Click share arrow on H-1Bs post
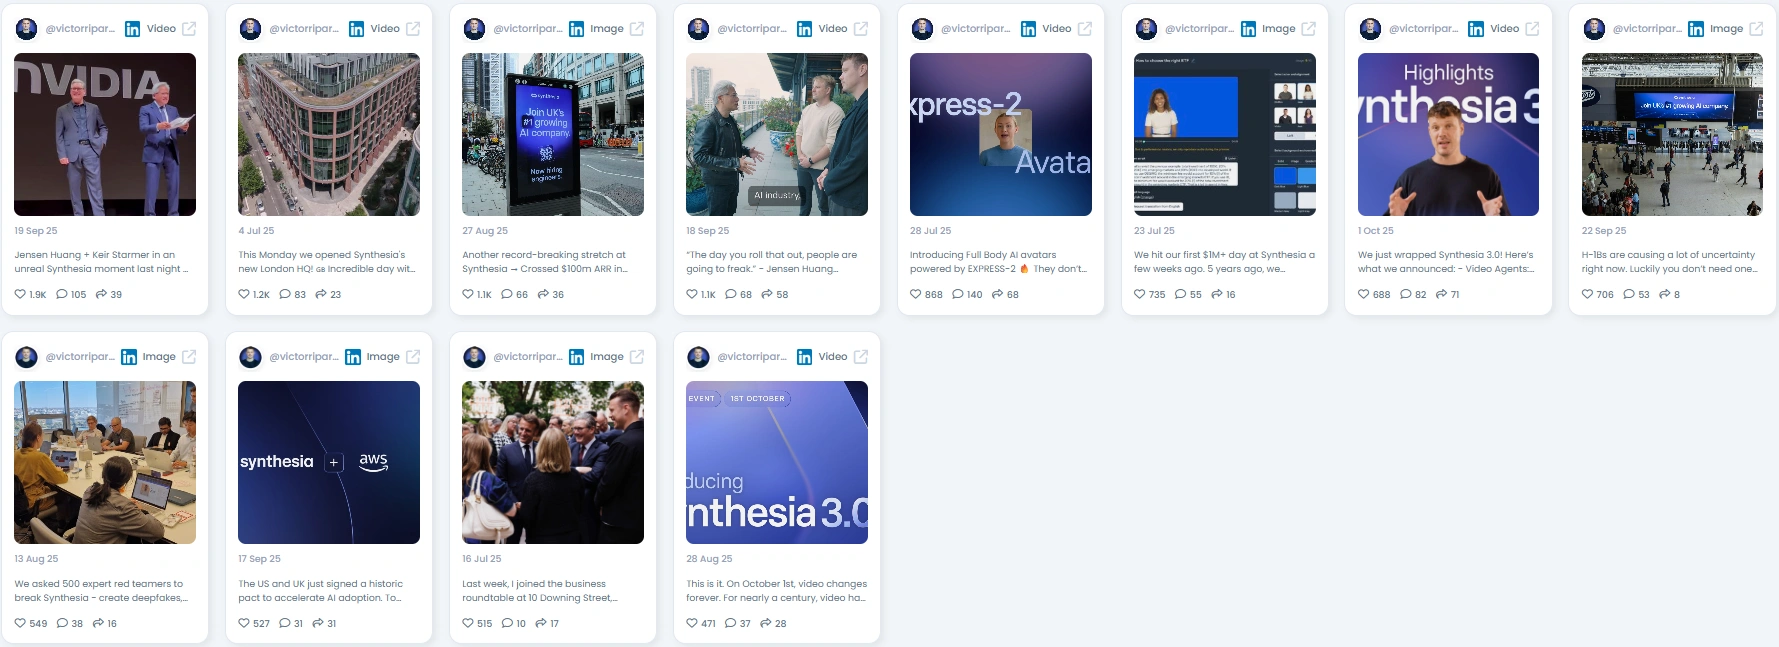The width and height of the screenshot is (1779, 647). tap(1664, 294)
